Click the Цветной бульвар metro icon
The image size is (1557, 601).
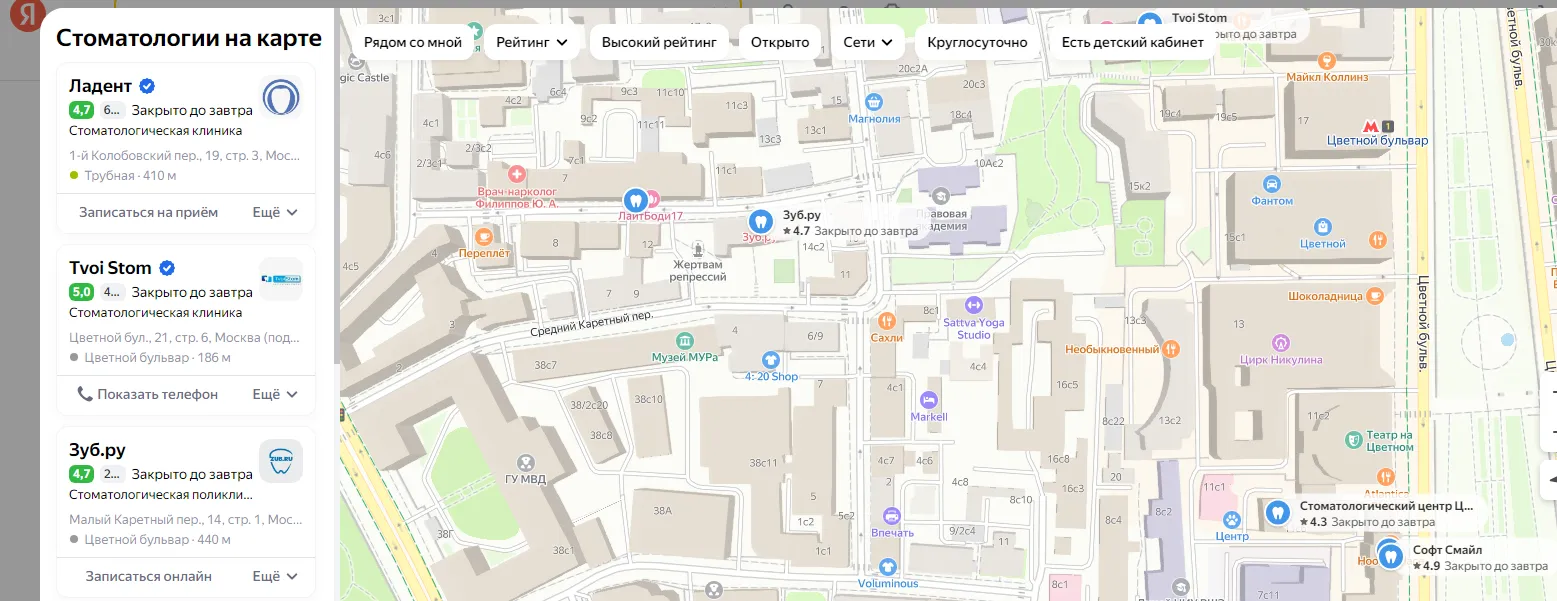pyautogui.click(x=1369, y=125)
